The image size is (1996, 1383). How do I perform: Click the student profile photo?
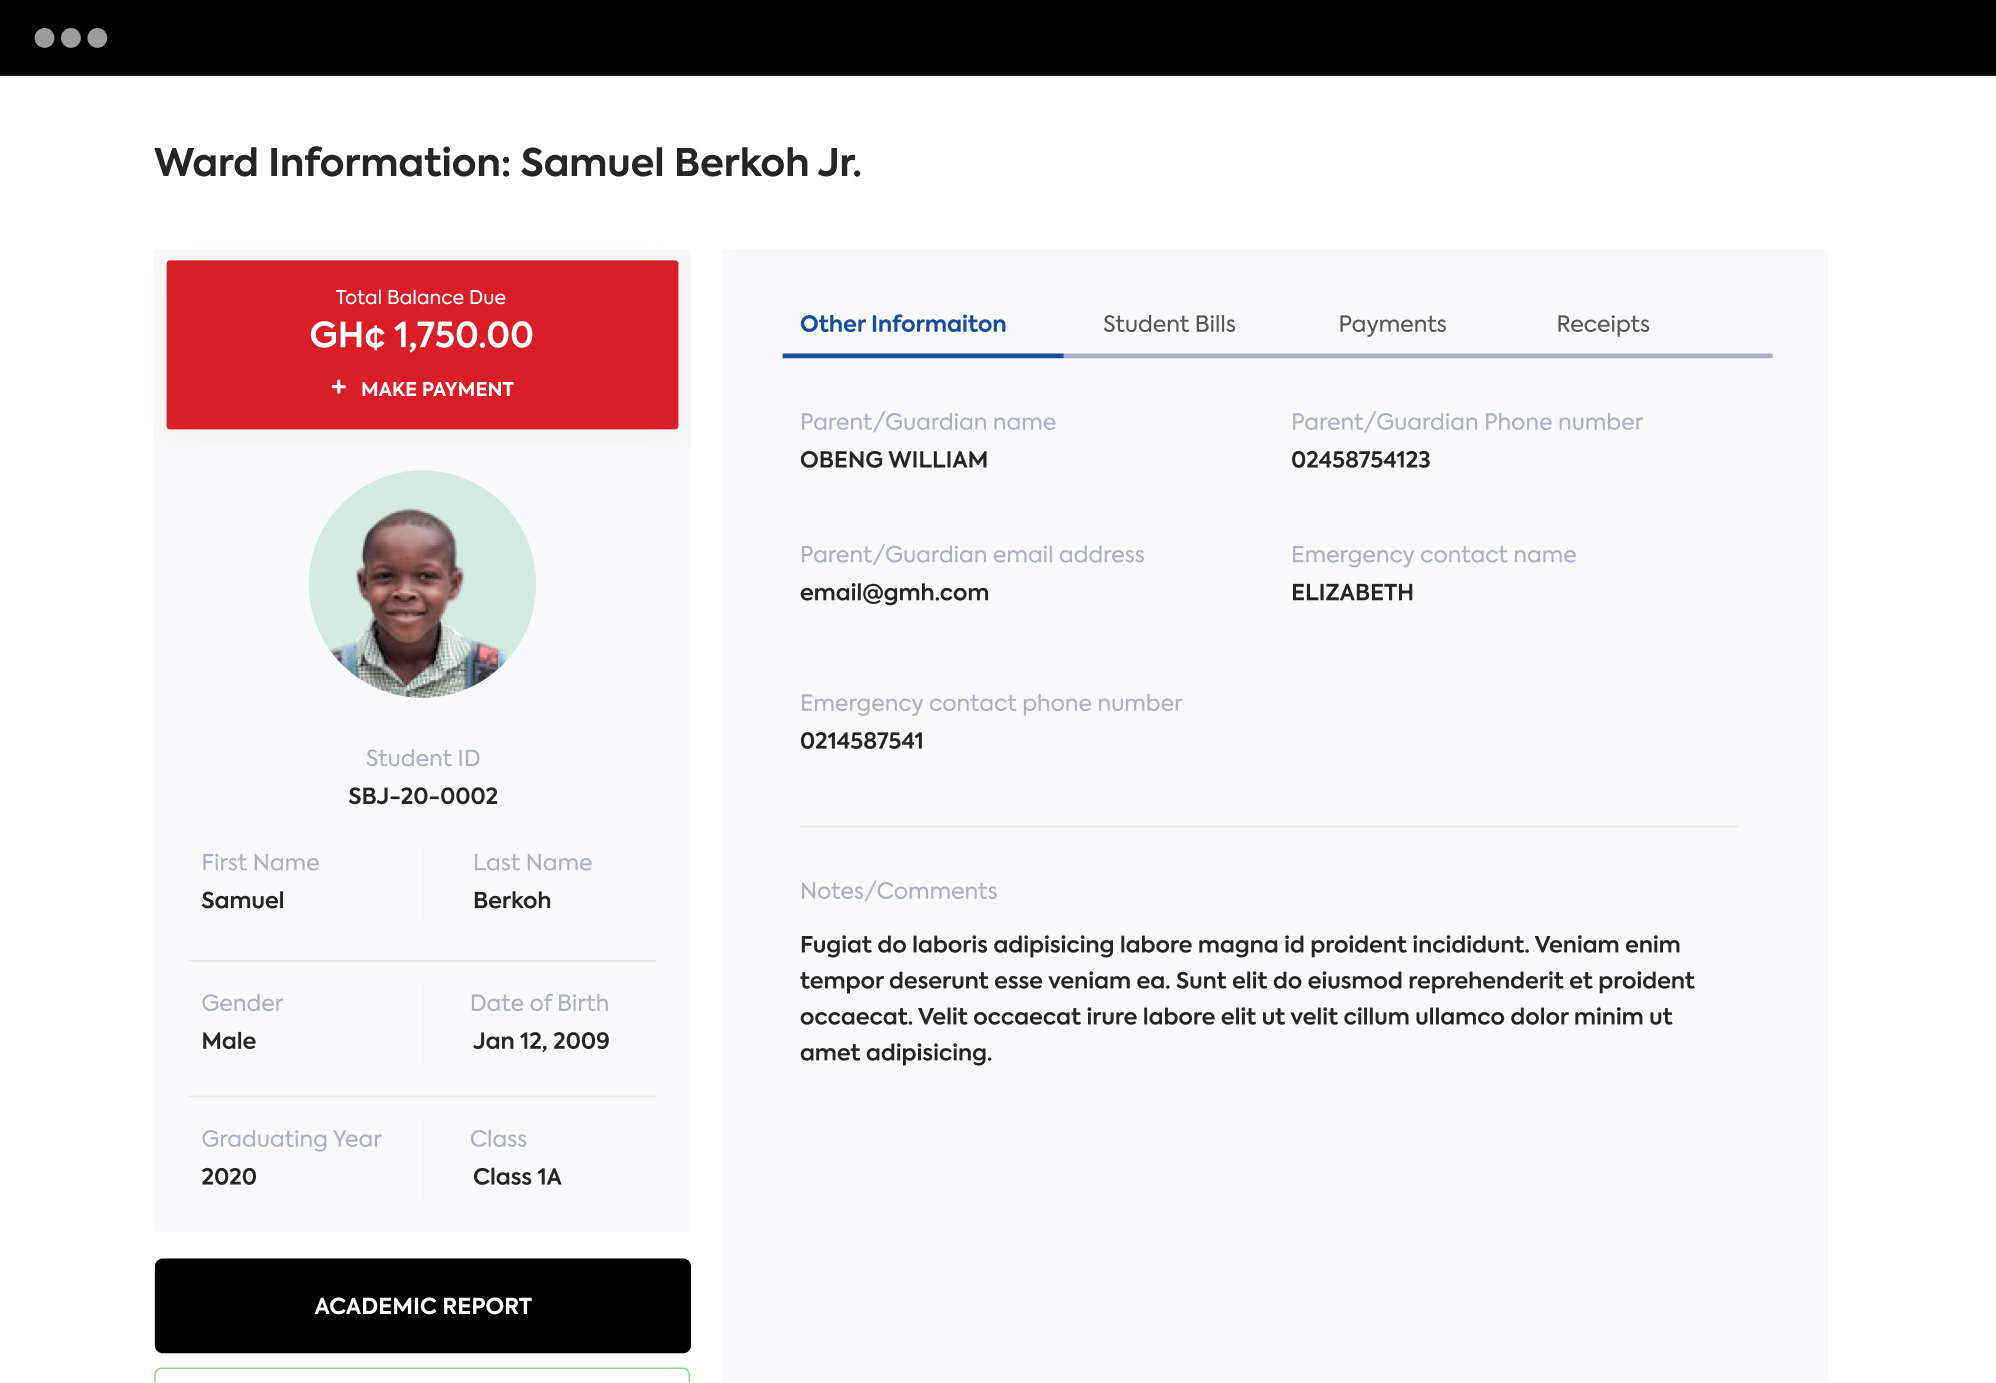point(422,584)
